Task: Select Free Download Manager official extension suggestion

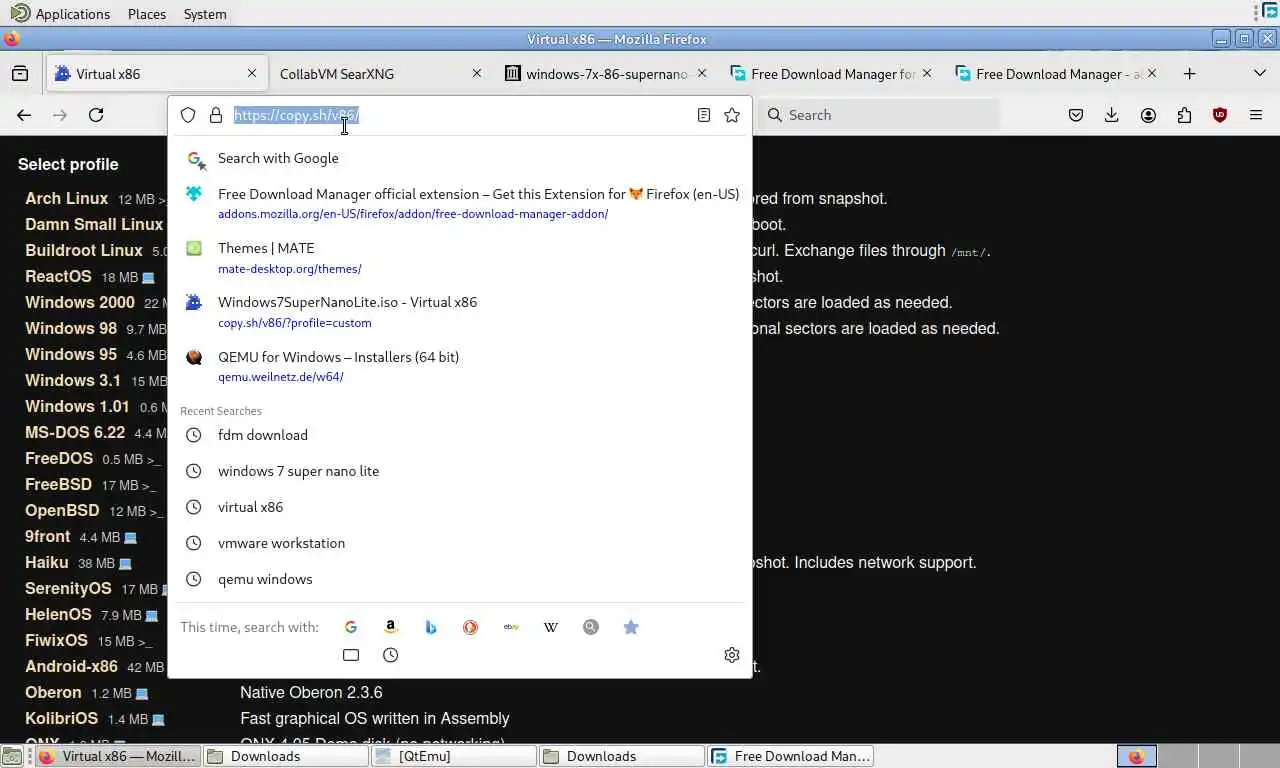Action: (460, 203)
